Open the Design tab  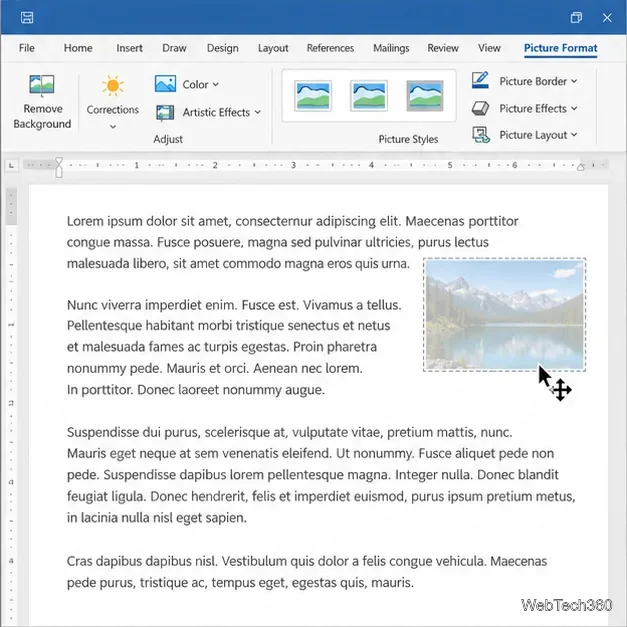coord(223,48)
